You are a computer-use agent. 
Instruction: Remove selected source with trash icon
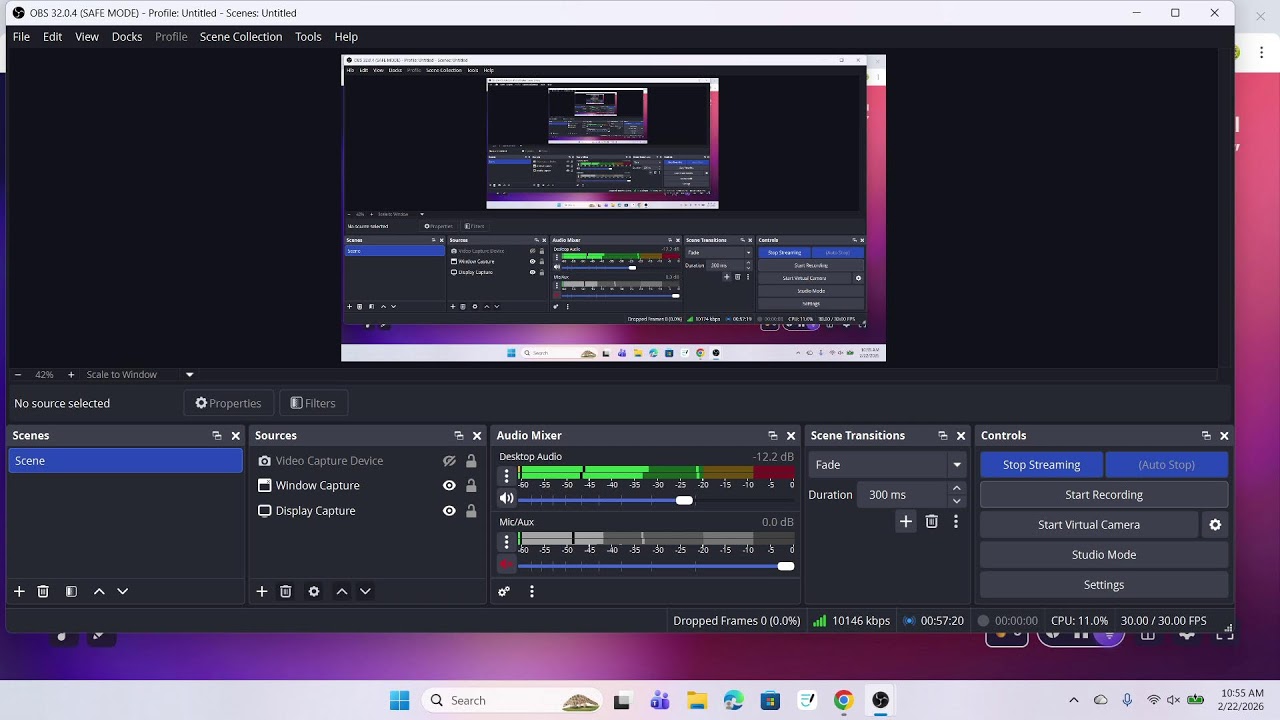click(x=286, y=591)
